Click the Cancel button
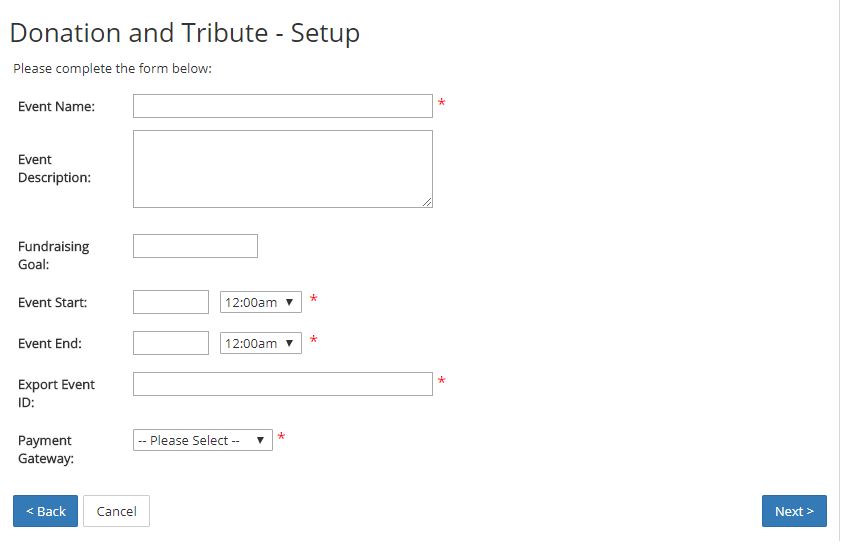Screen dimensions: 843x556 tap(116, 511)
